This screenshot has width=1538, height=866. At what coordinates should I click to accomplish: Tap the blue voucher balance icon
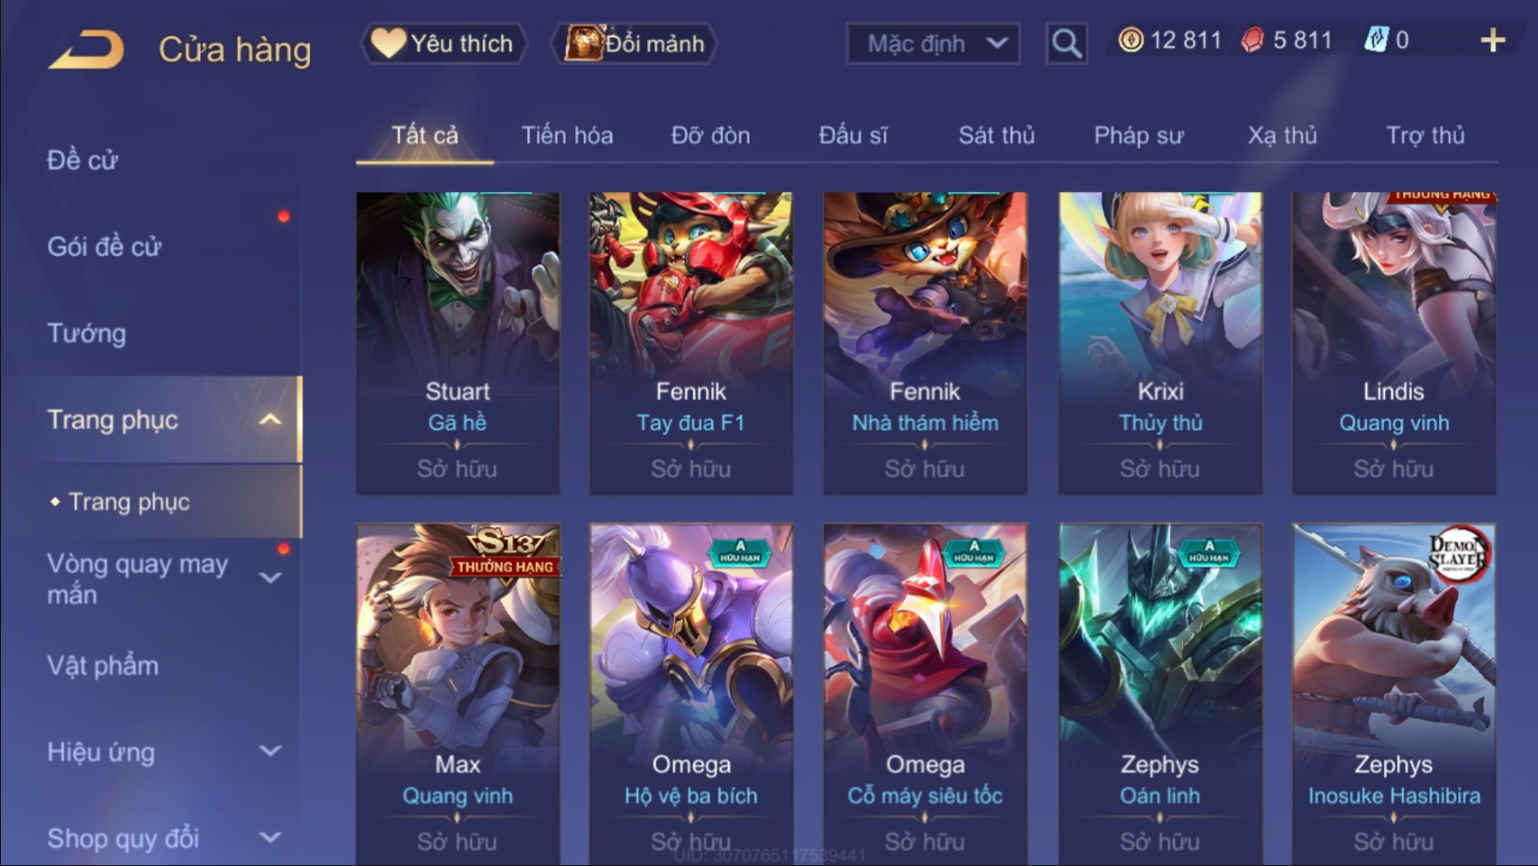(1376, 40)
